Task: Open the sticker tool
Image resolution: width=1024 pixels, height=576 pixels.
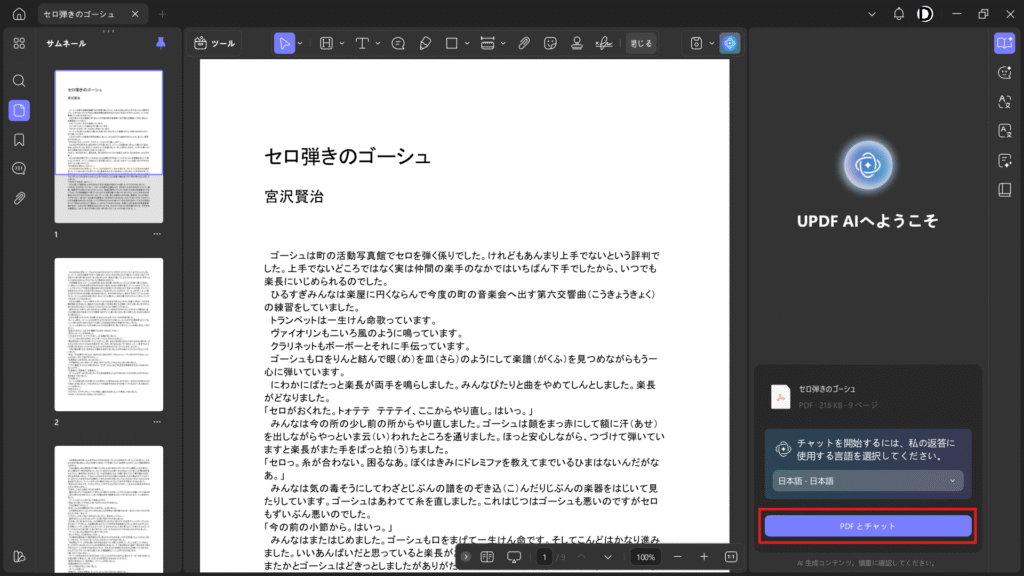Action: pos(550,43)
